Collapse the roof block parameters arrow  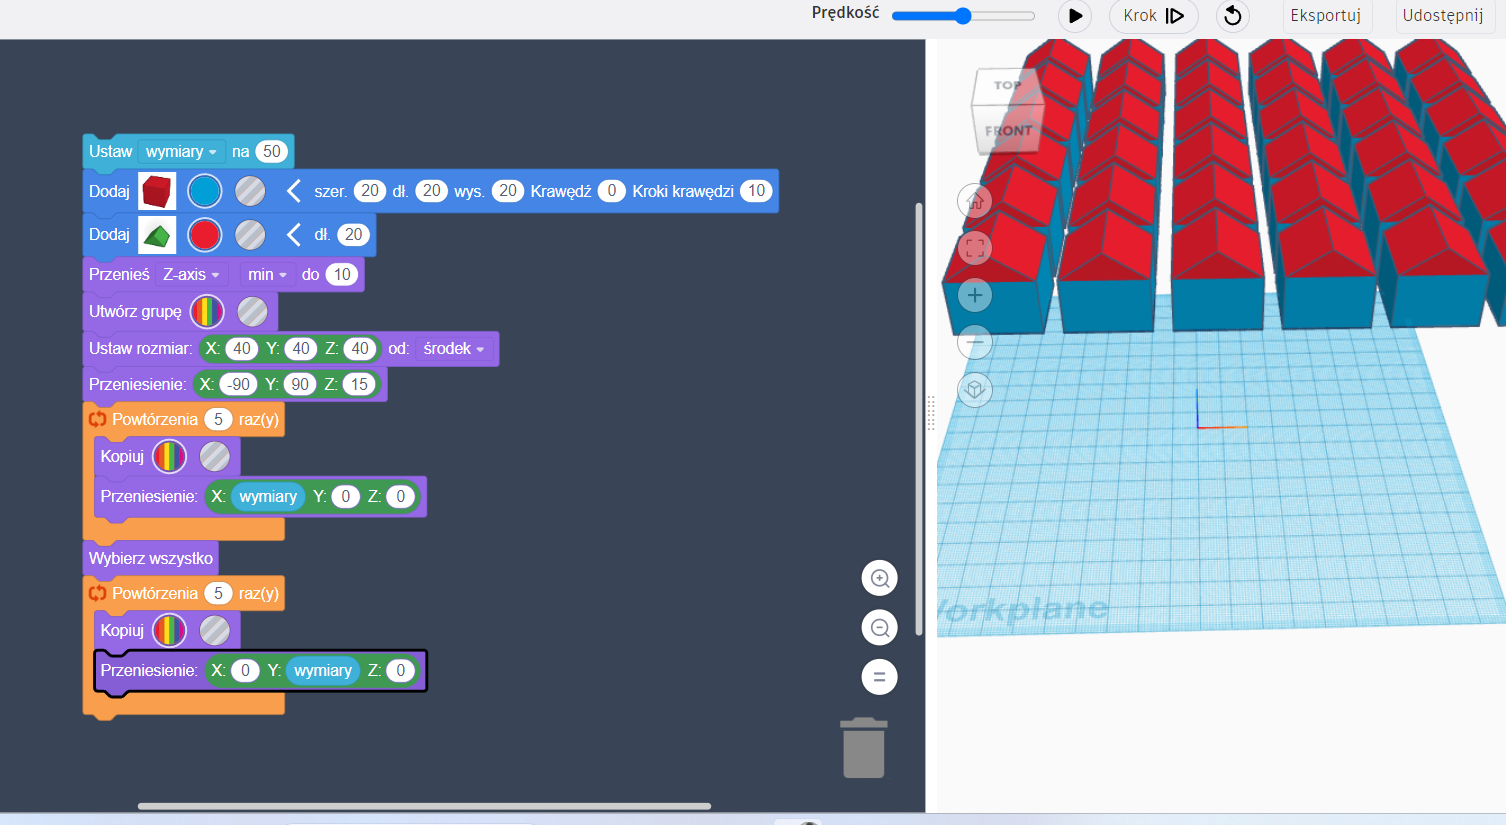(294, 235)
